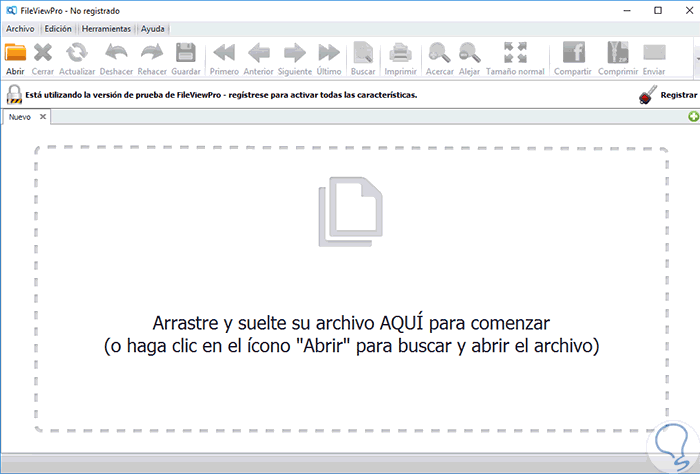
Task: Click the Abrir folder icon
Action: tap(15, 53)
